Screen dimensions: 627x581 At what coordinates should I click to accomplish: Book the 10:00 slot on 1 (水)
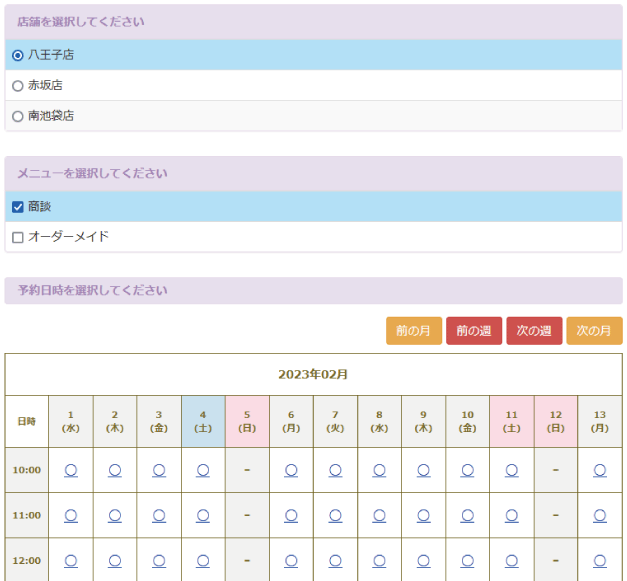click(71, 470)
